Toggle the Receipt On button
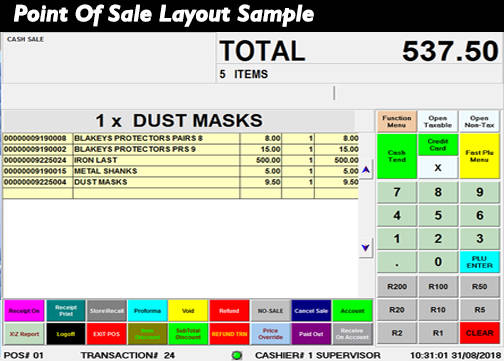This screenshot has height=361, width=504. tap(24, 311)
